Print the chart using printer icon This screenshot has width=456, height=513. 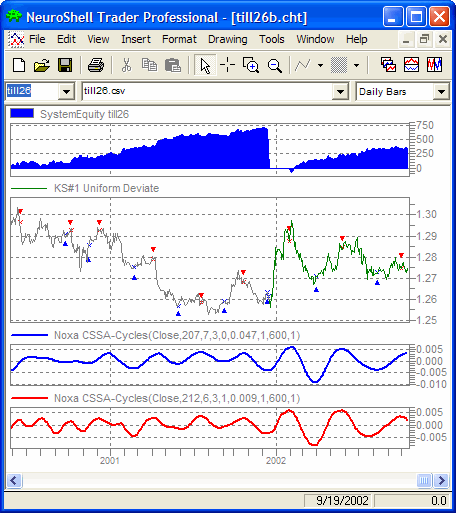96,65
